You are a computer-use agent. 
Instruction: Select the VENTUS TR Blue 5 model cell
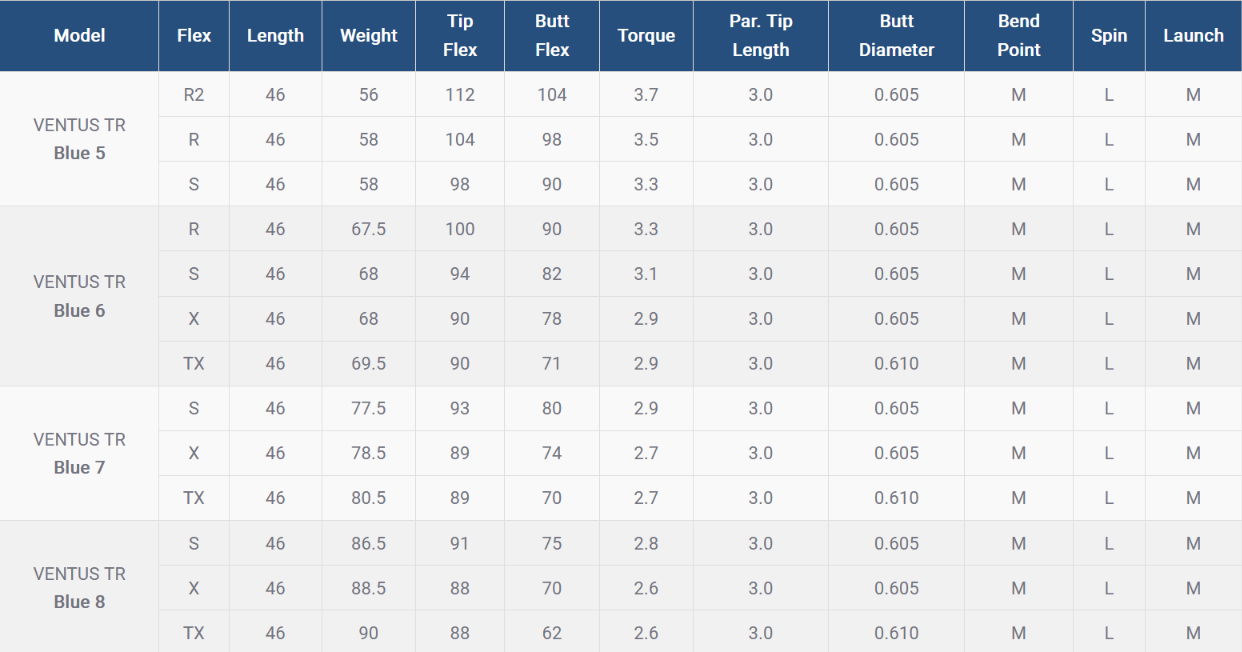click(x=79, y=139)
